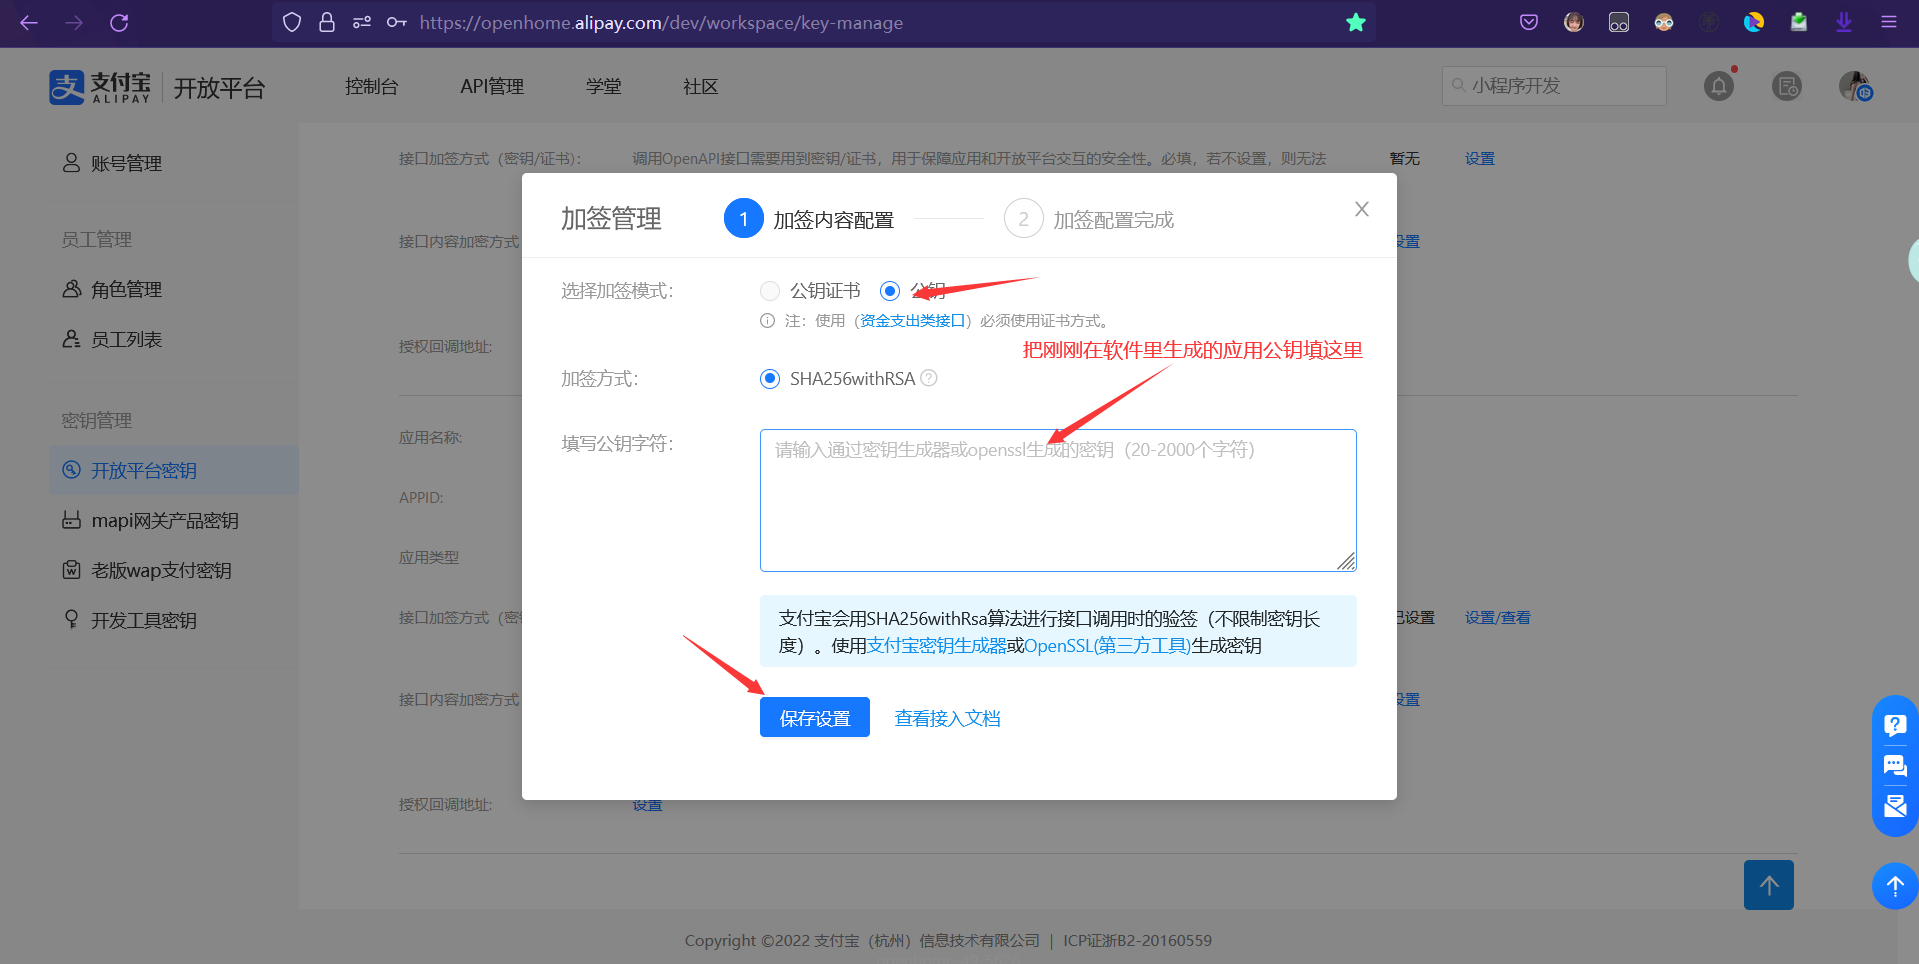The image size is (1919, 964).
Task: Open the 社区 nav item
Action: [x=701, y=87]
